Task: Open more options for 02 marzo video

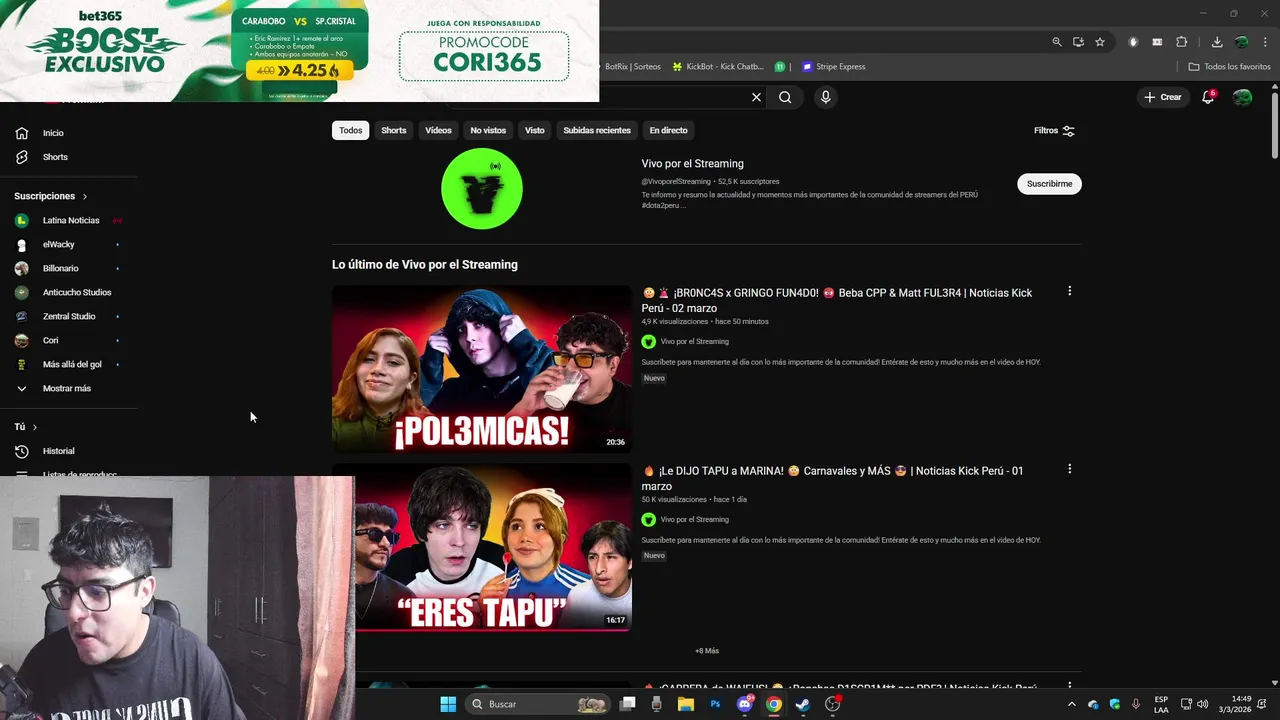Action: coord(1069,291)
